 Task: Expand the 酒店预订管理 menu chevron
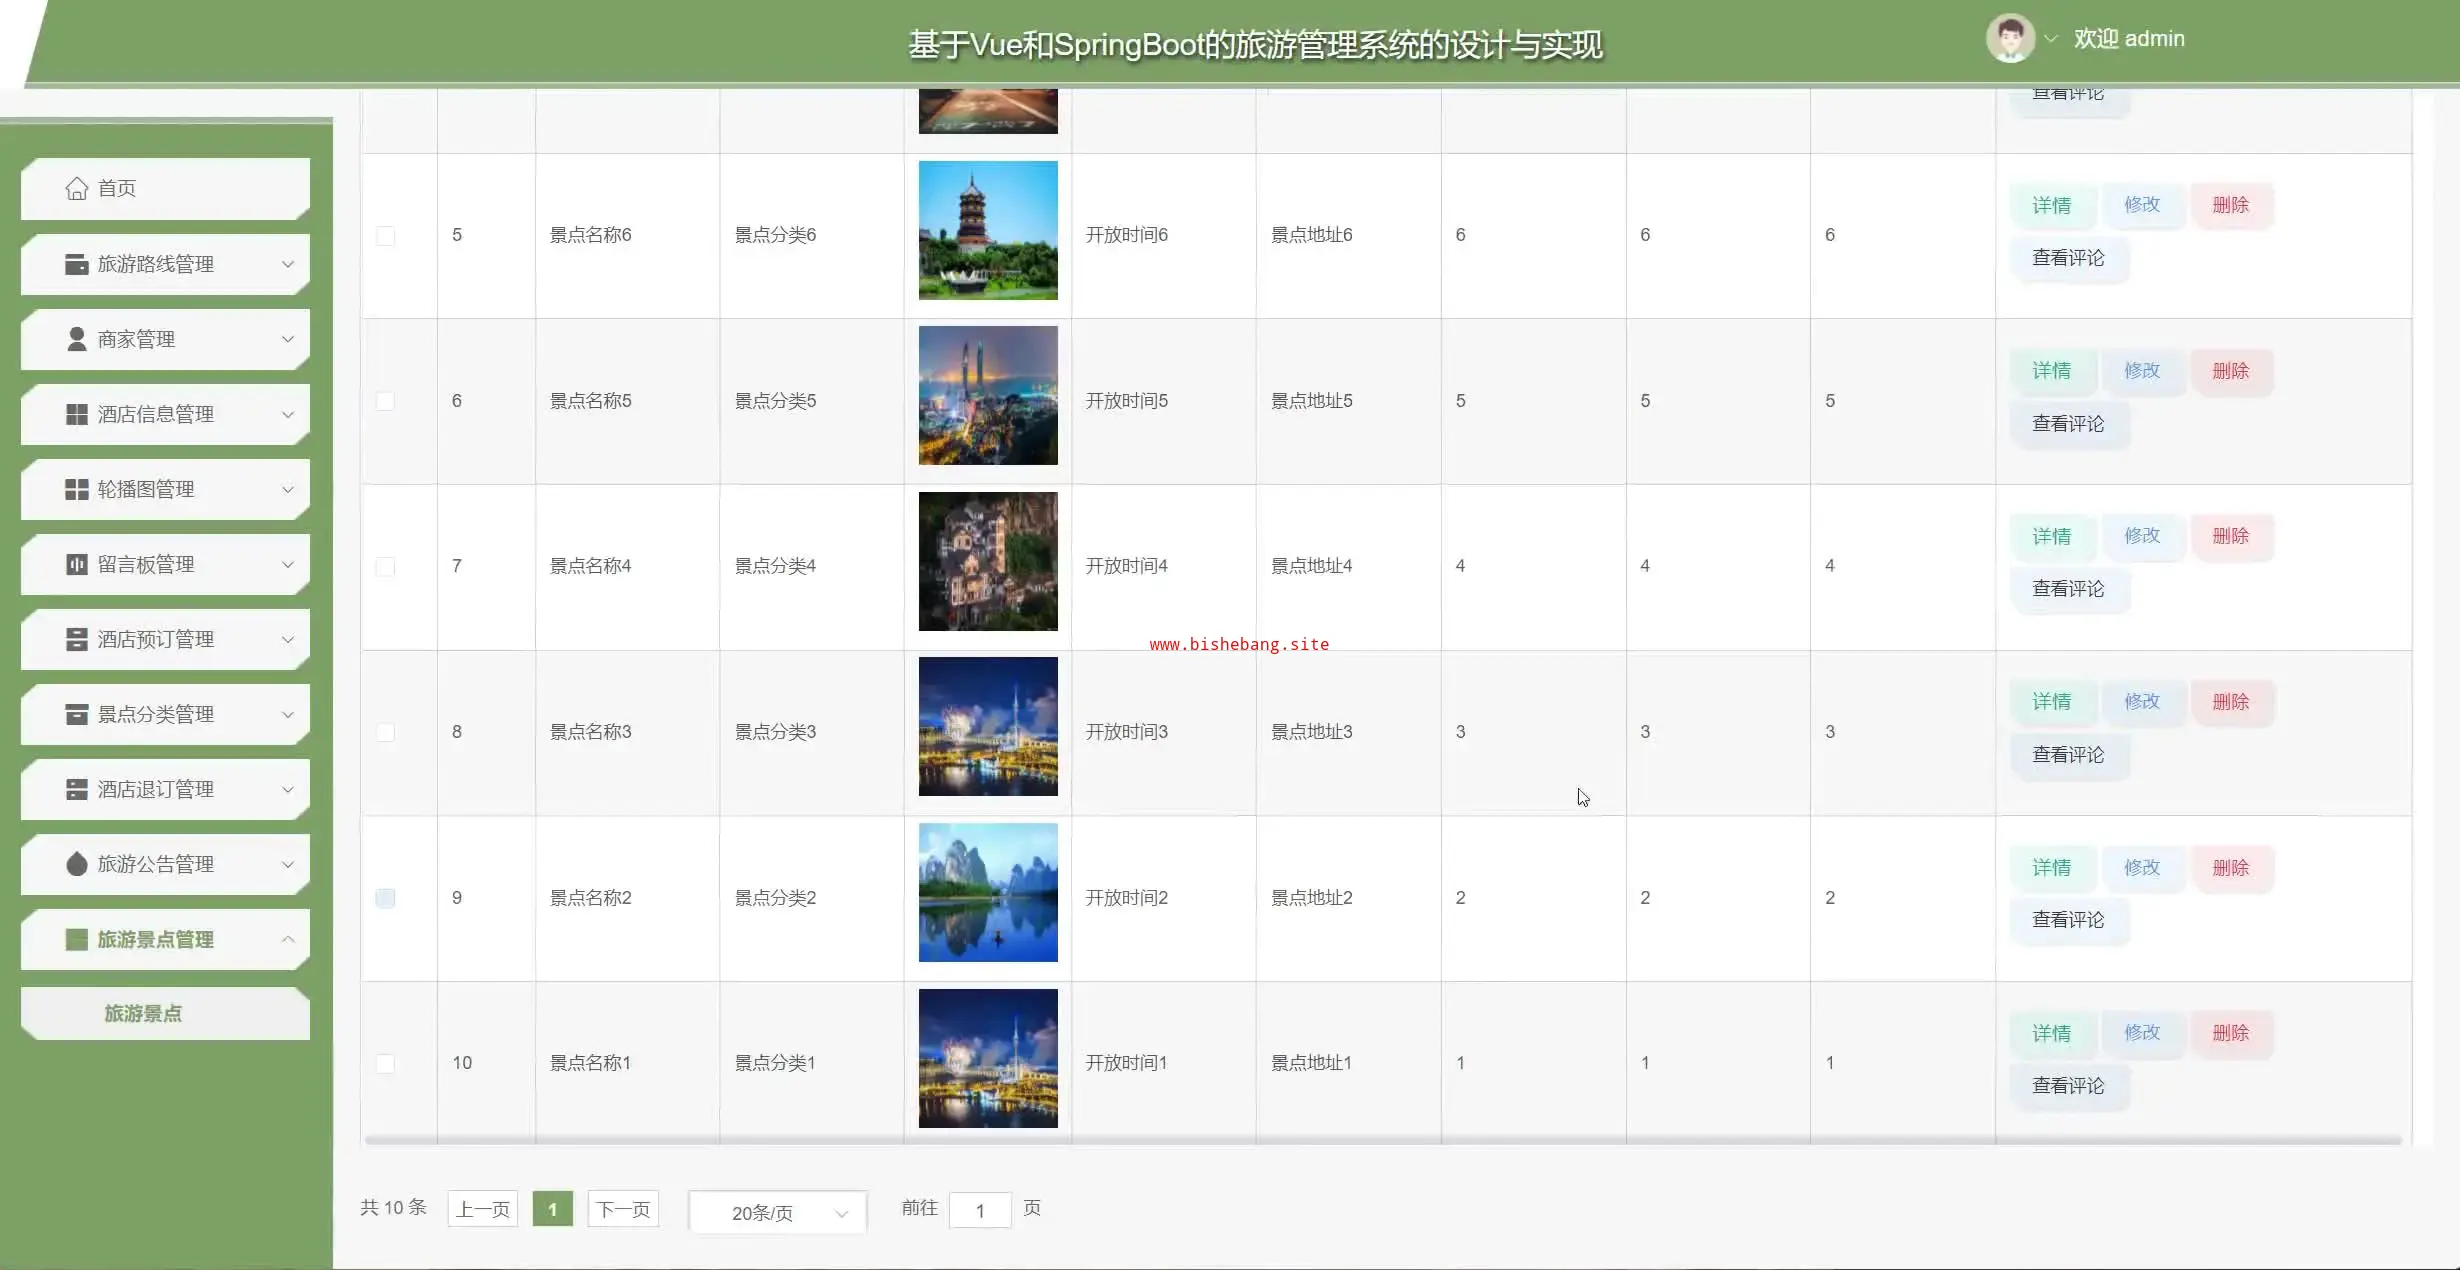[x=288, y=640]
